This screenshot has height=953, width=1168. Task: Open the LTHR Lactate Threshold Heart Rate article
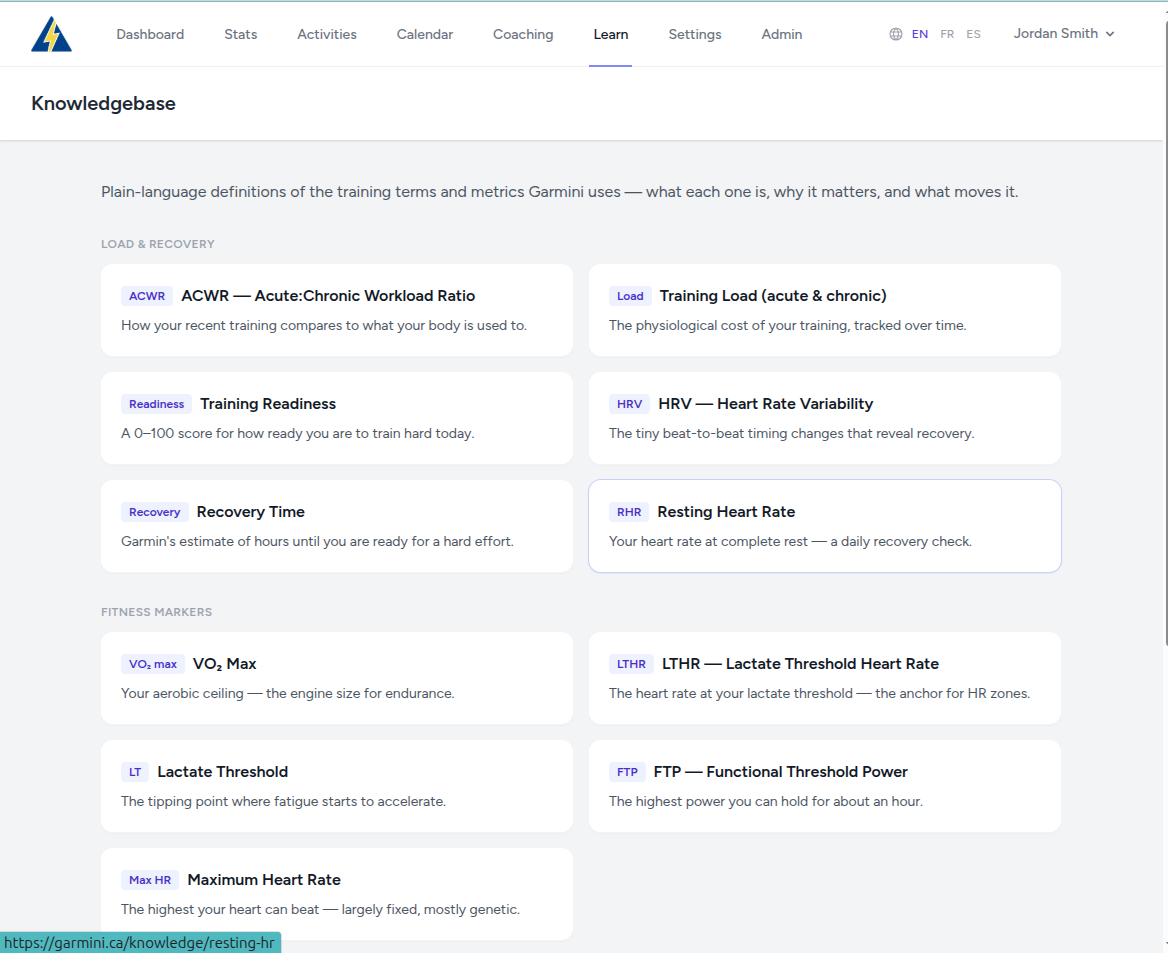point(825,678)
